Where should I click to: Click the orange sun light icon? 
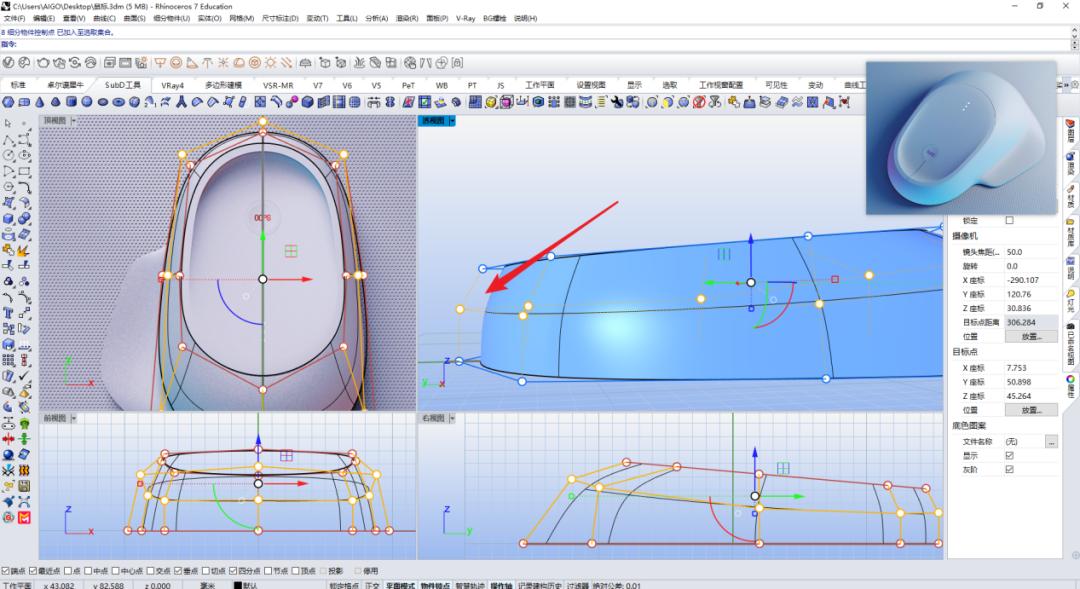tap(271, 63)
